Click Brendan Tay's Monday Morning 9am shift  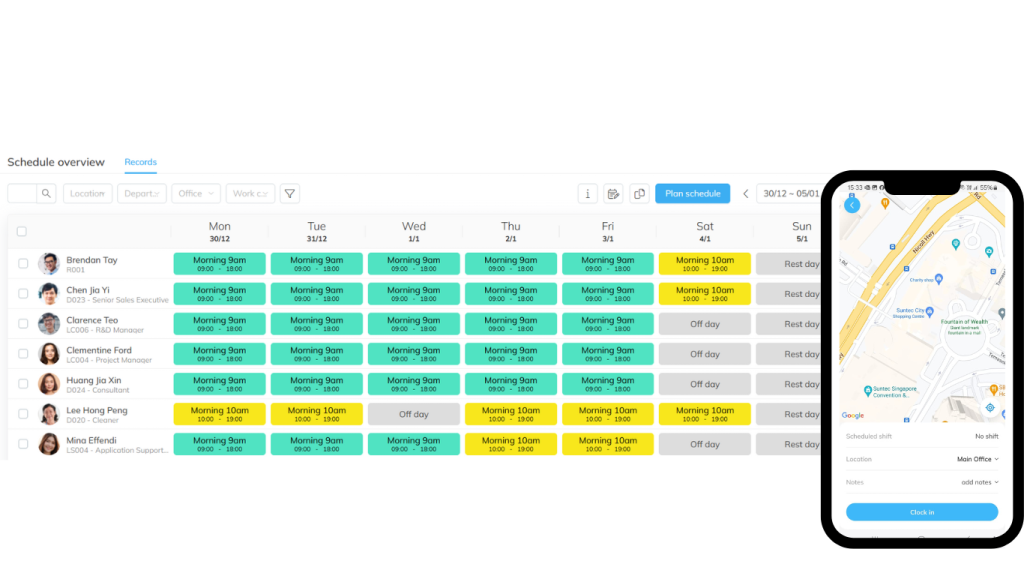click(x=219, y=264)
